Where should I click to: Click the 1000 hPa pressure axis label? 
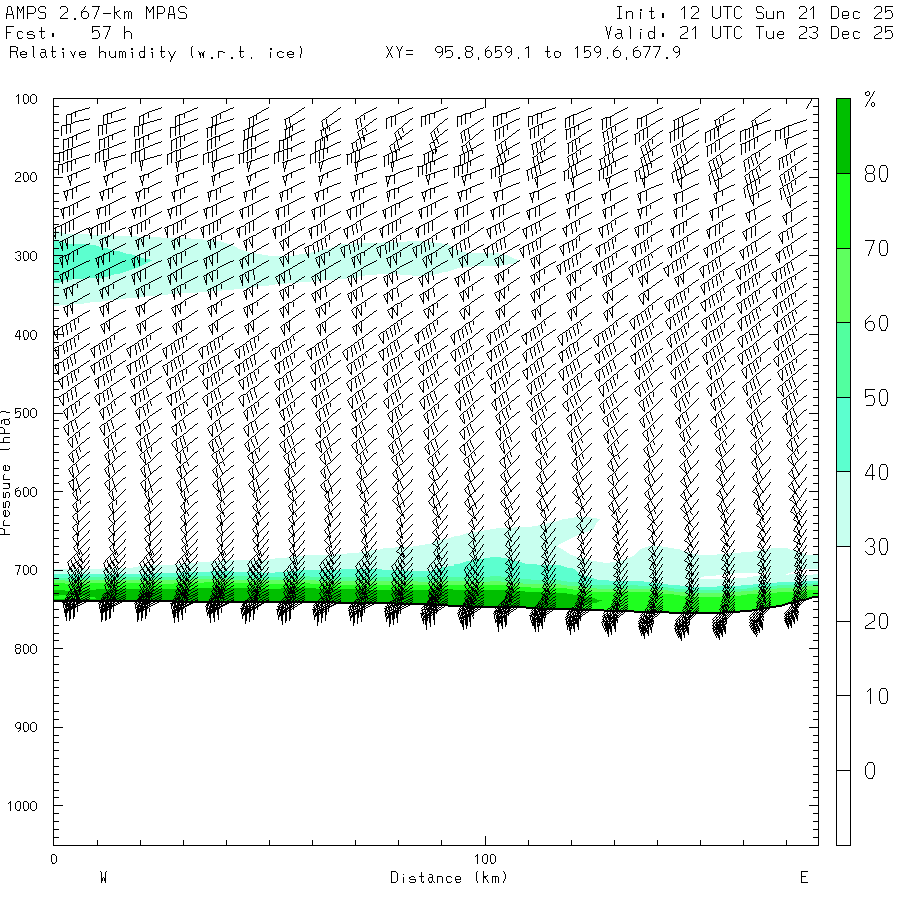(22, 806)
